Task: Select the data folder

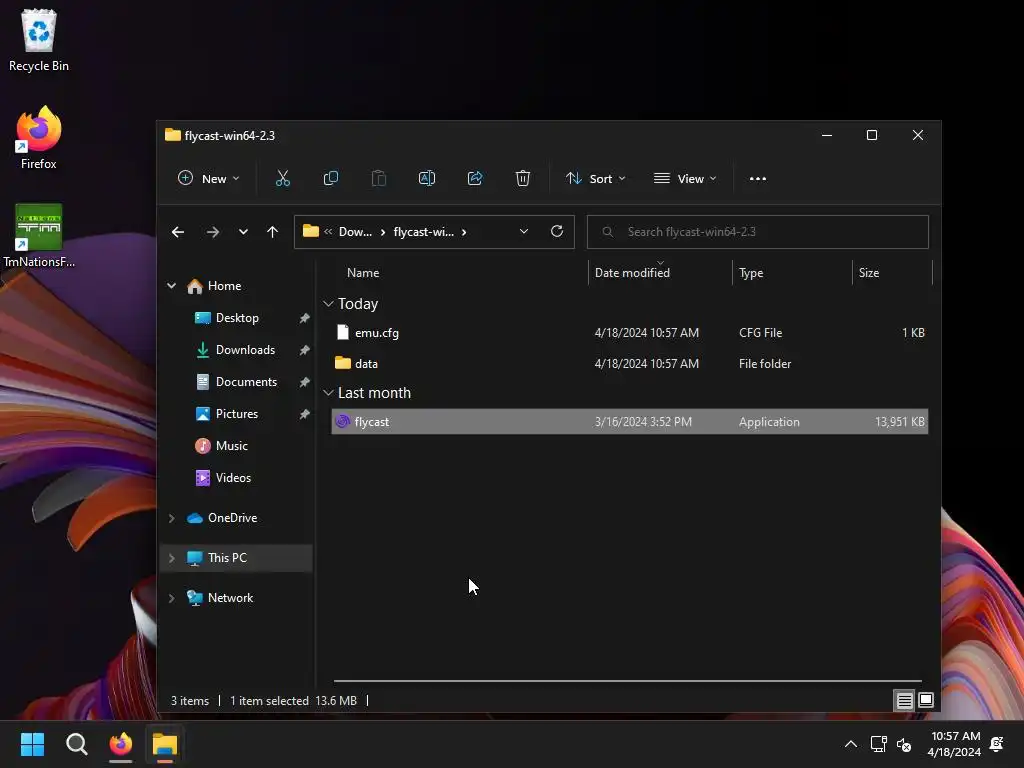Action: [630, 363]
